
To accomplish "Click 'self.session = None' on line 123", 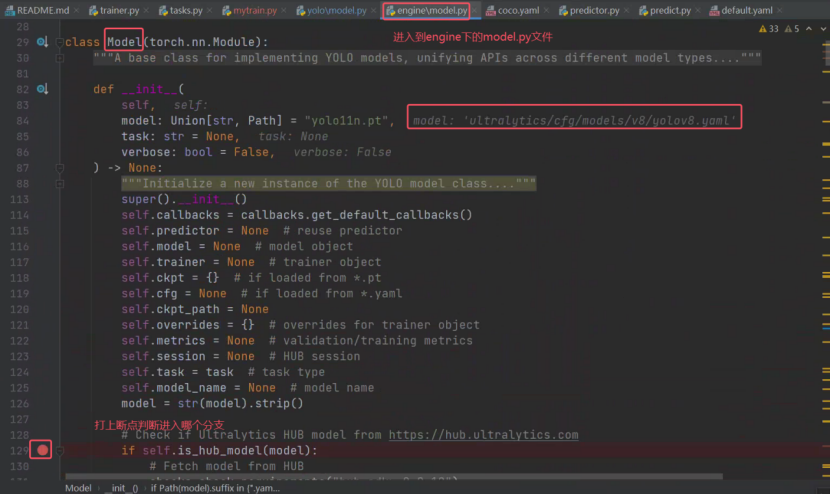I will point(188,357).
